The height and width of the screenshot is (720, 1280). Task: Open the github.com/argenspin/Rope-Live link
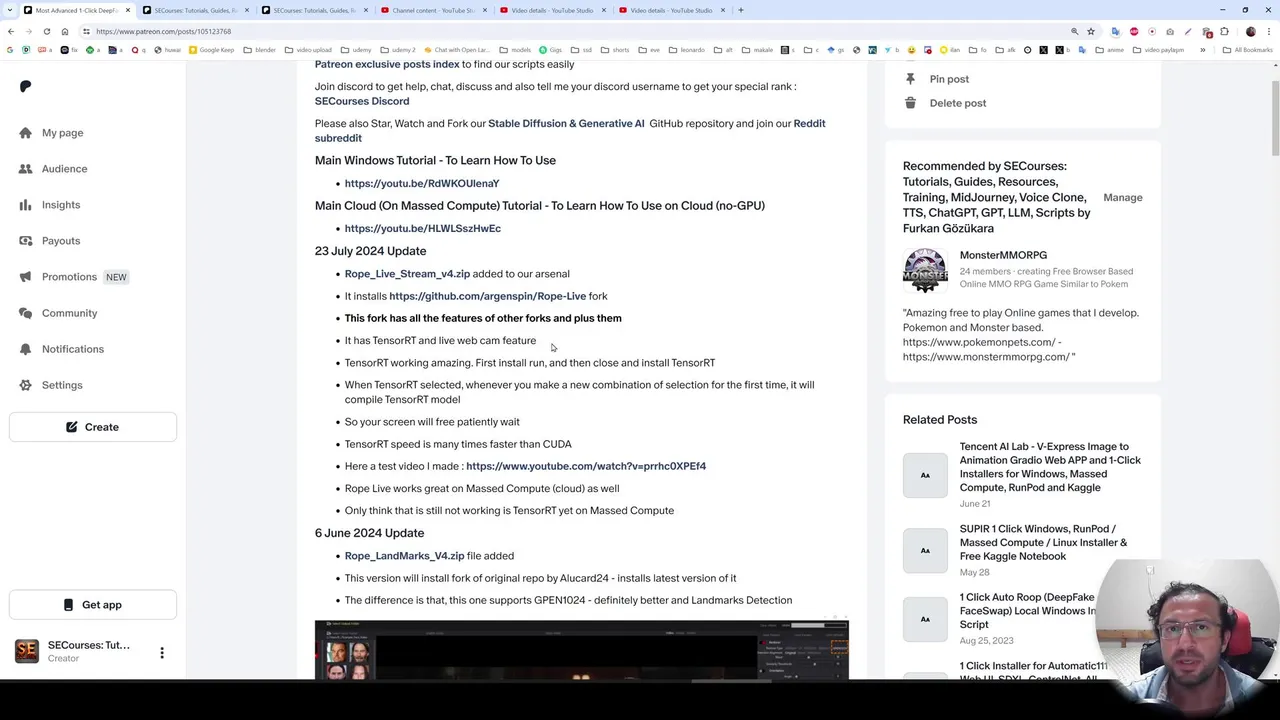[x=487, y=296]
